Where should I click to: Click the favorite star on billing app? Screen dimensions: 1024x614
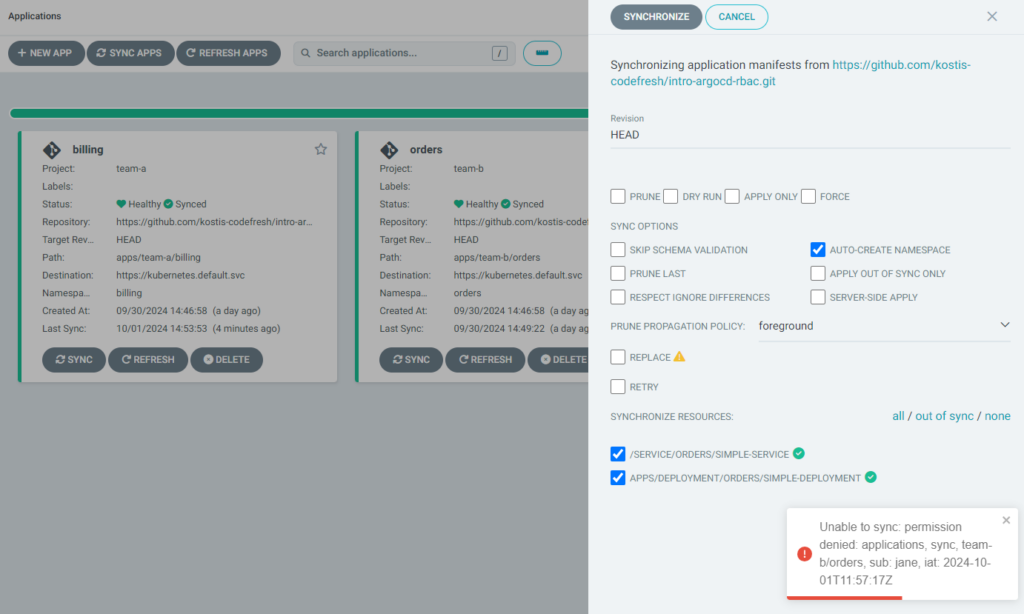[321, 149]
